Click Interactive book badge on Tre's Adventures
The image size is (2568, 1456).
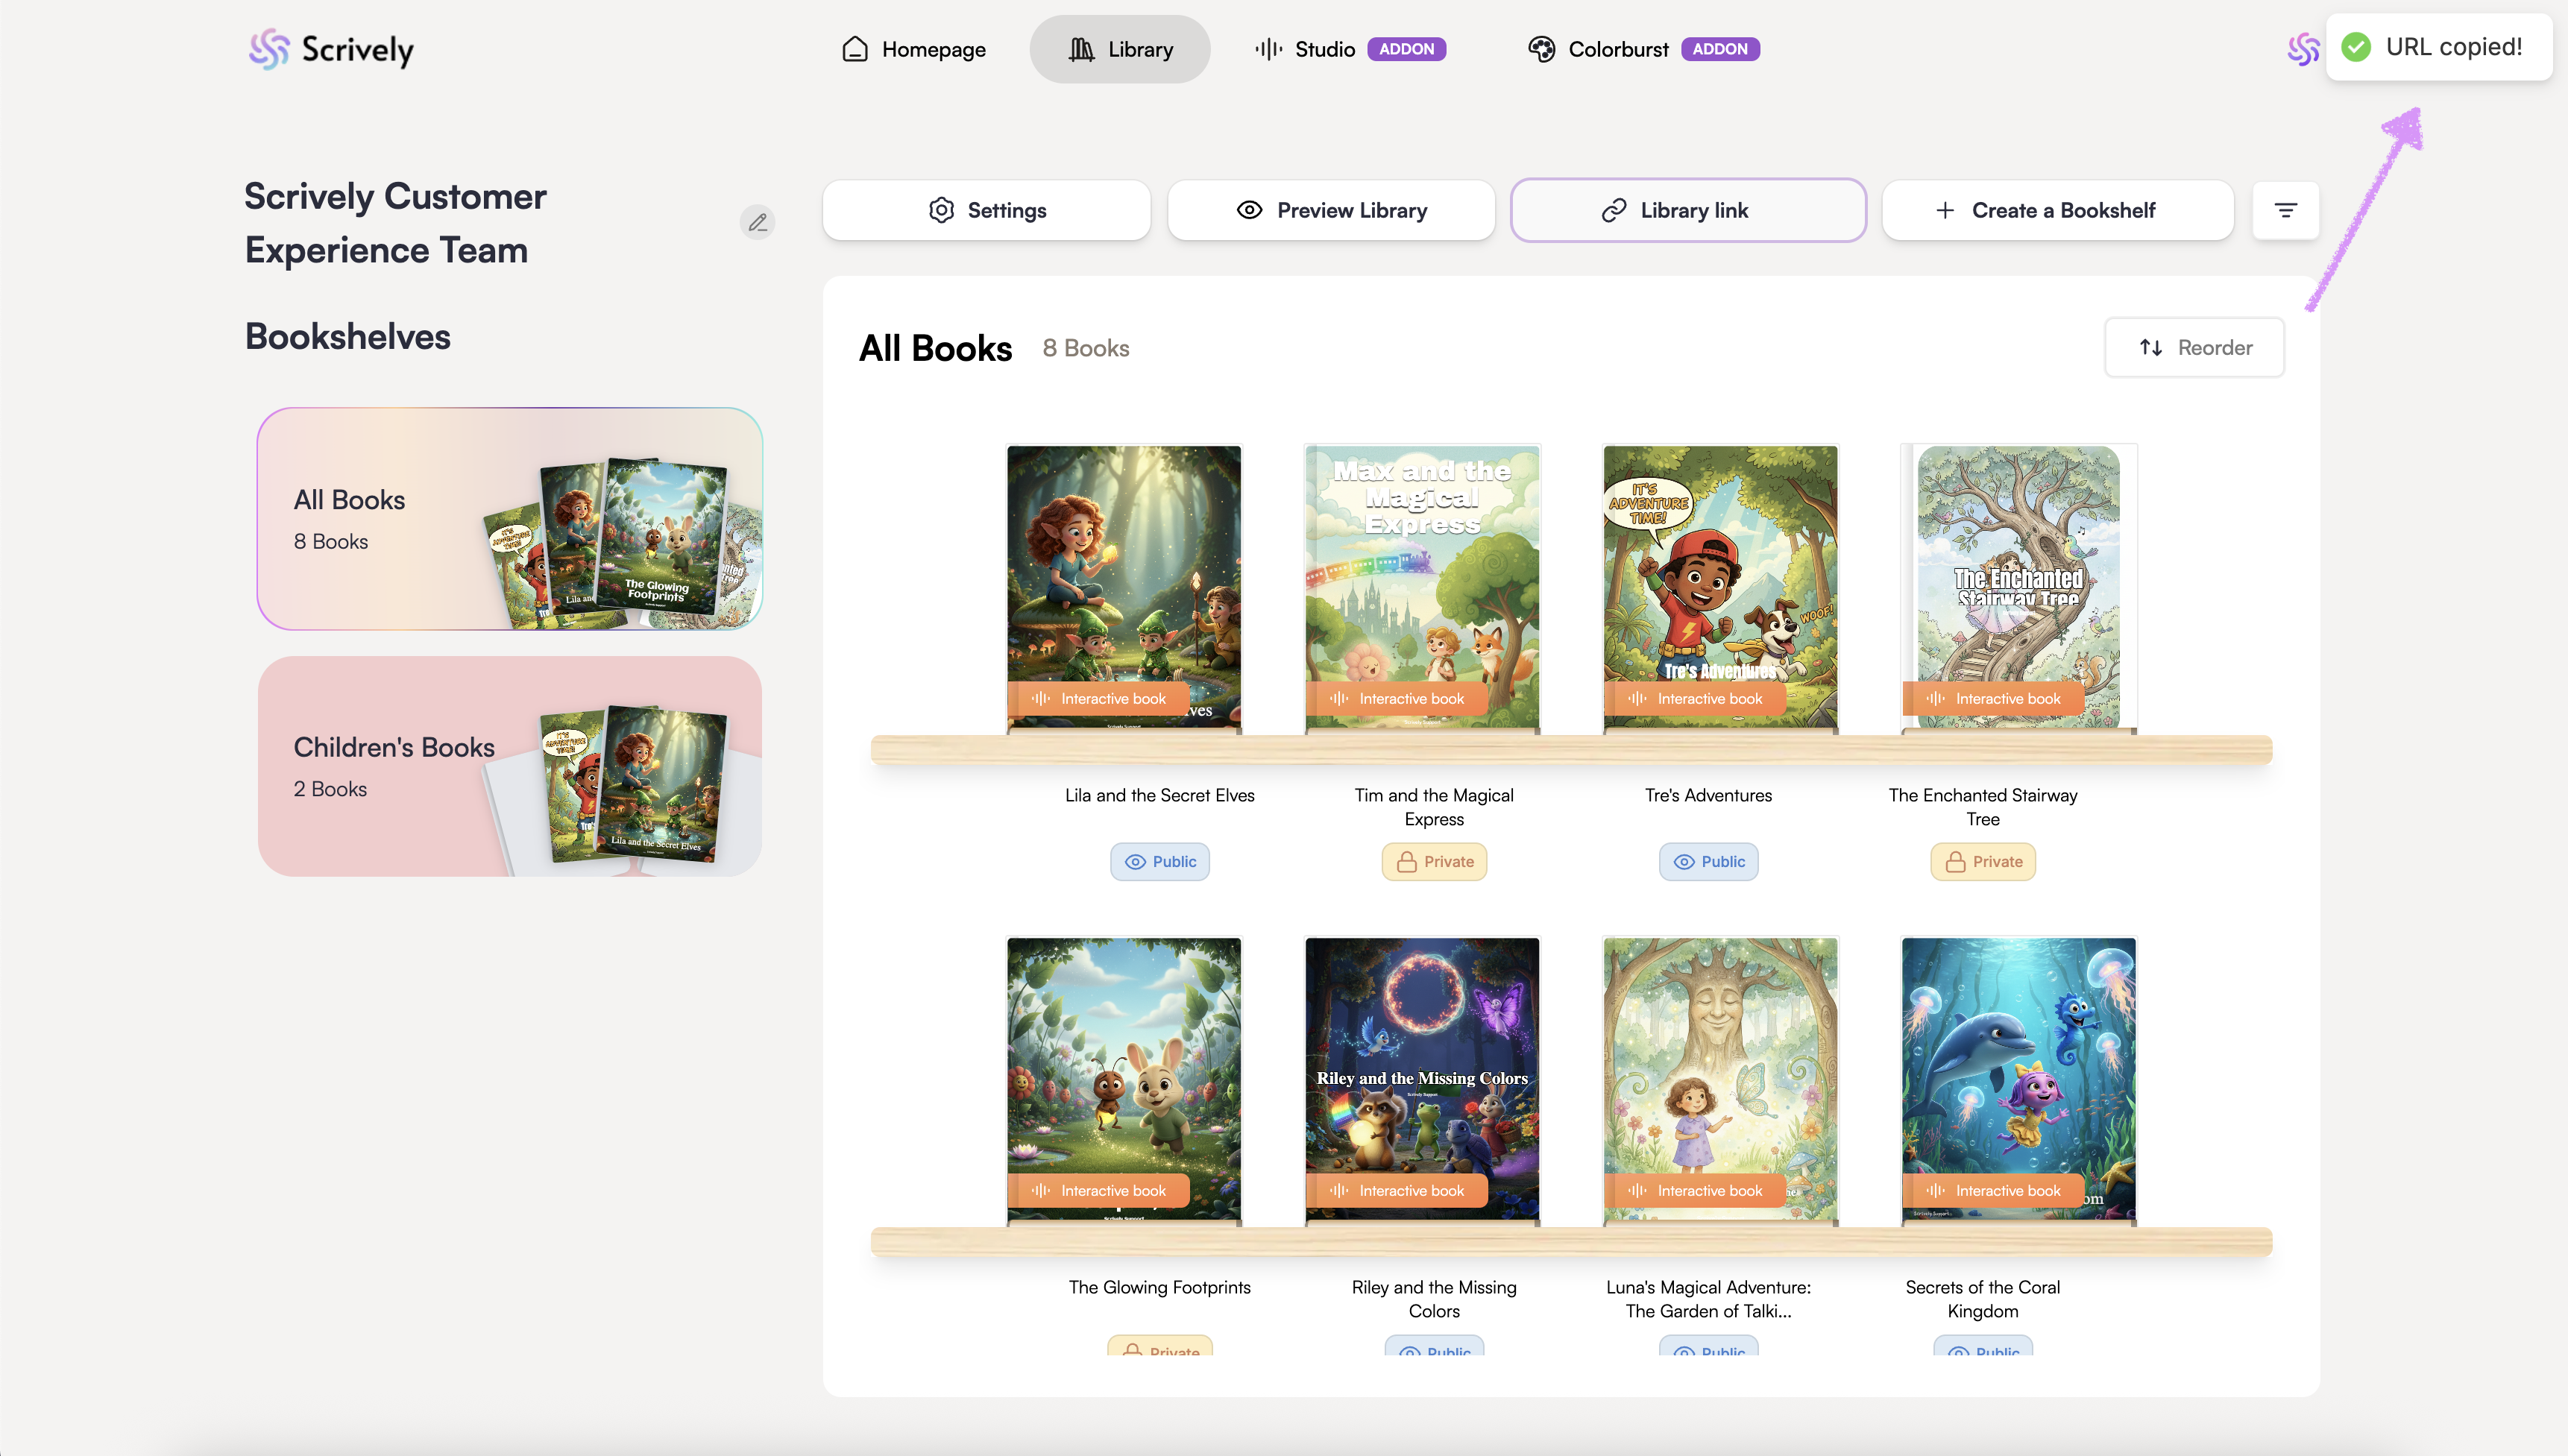point(1695,699)
